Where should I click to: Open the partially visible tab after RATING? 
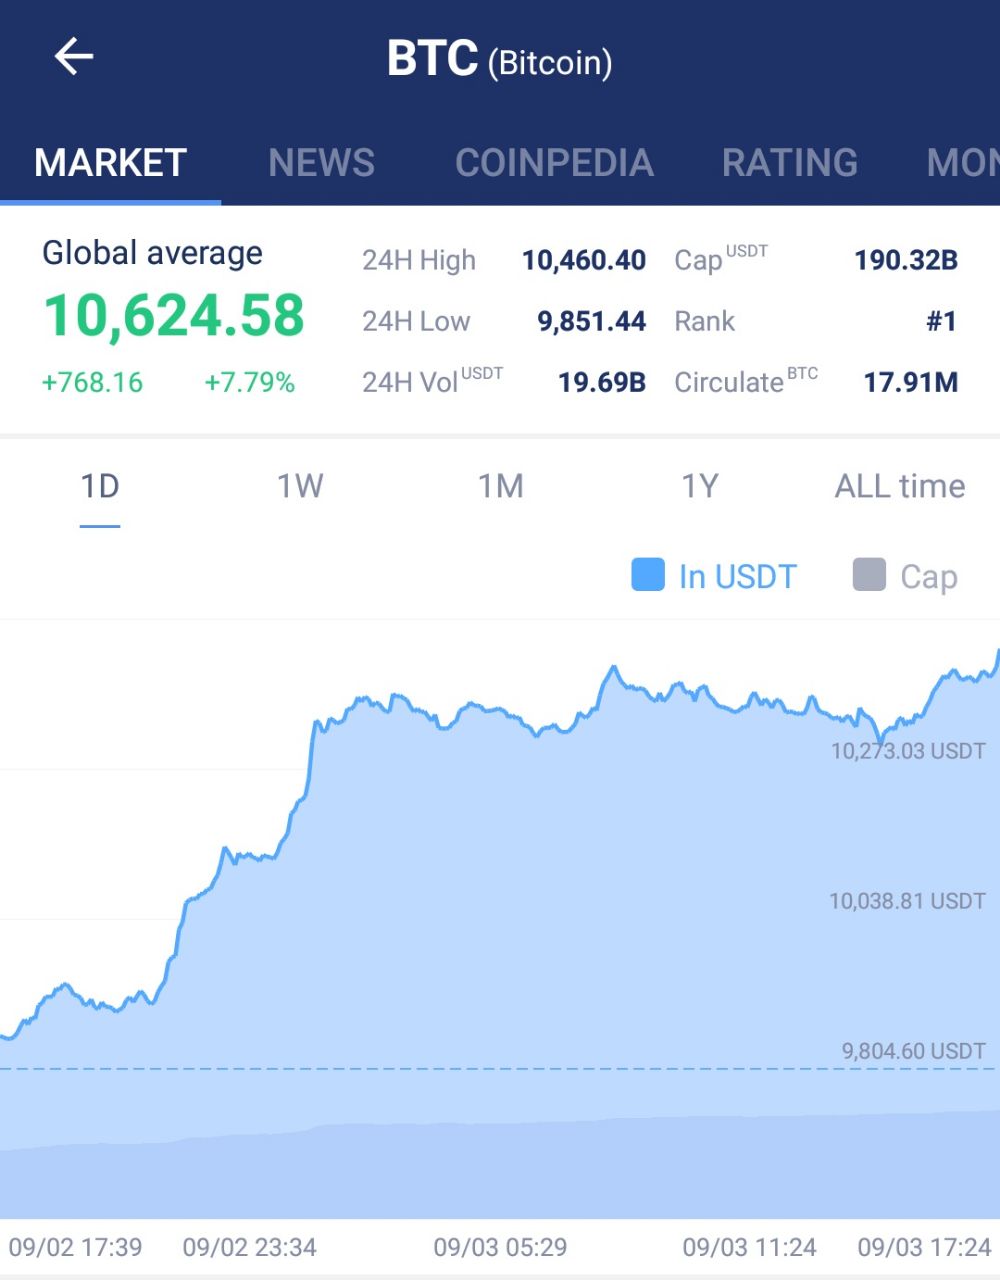click(x=962, y=162)
